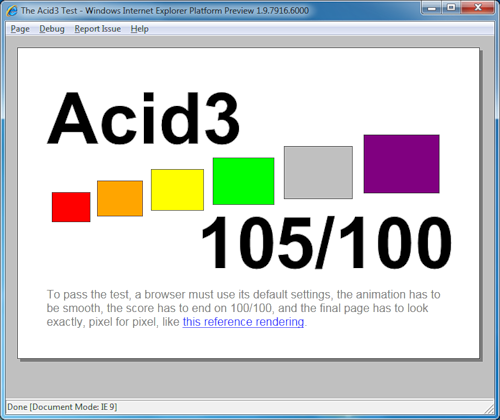500x420 pixels.
Task: Click the 105/100 score text
Action: click(x=327, y=243)
